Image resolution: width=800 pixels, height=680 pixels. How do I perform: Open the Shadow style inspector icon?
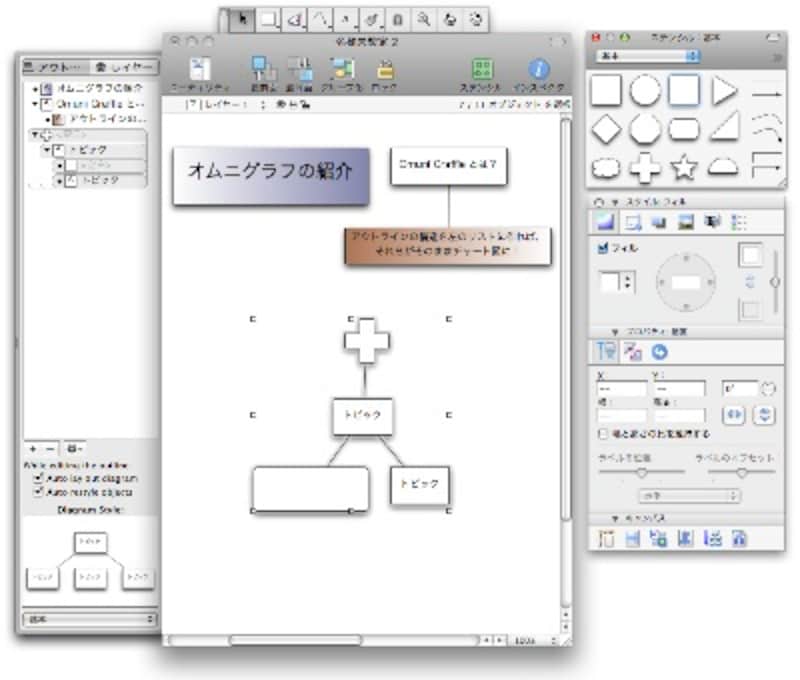tap(659, 222)
